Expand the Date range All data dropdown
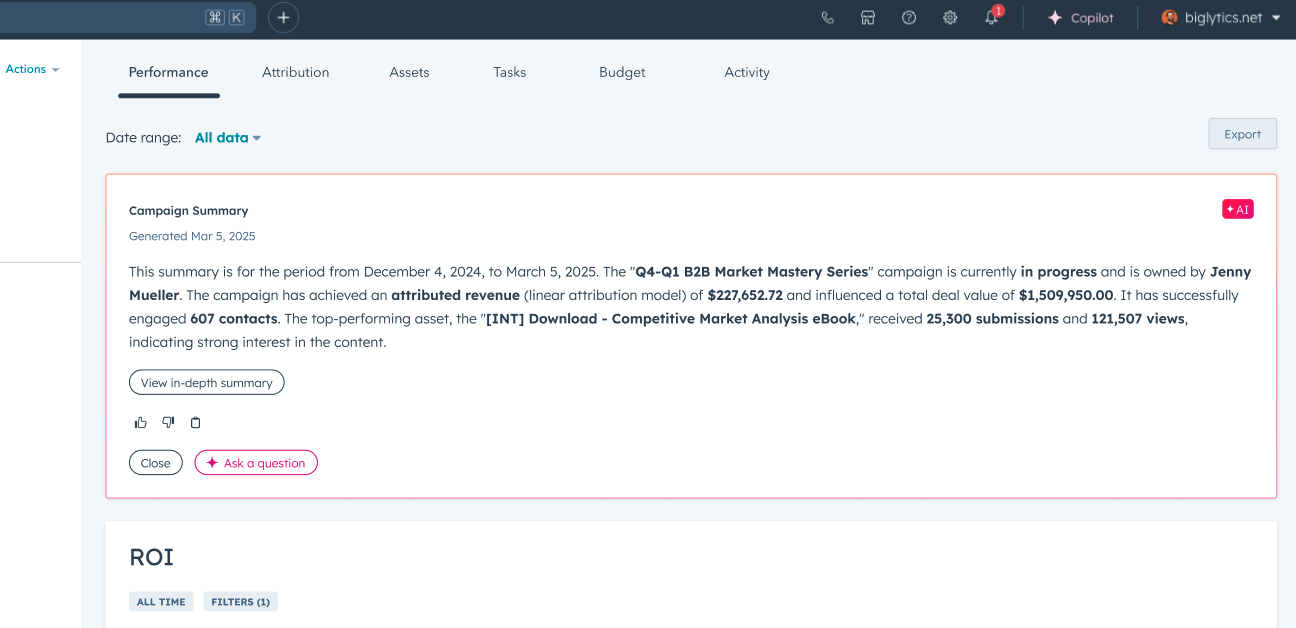The image size is (1296, 628). coord(227,138)
